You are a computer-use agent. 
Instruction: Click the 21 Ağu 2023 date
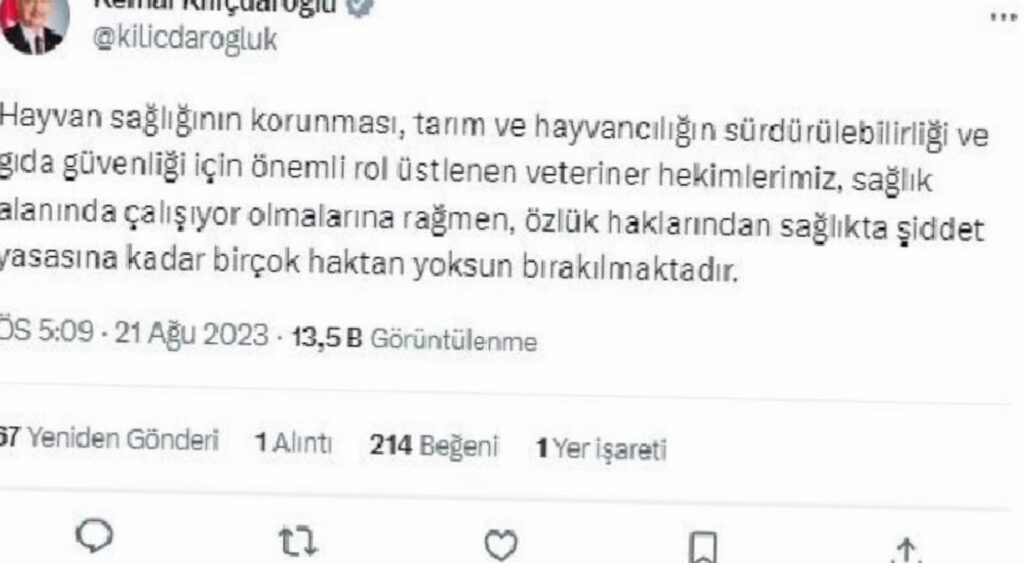[x=191, y=334]
